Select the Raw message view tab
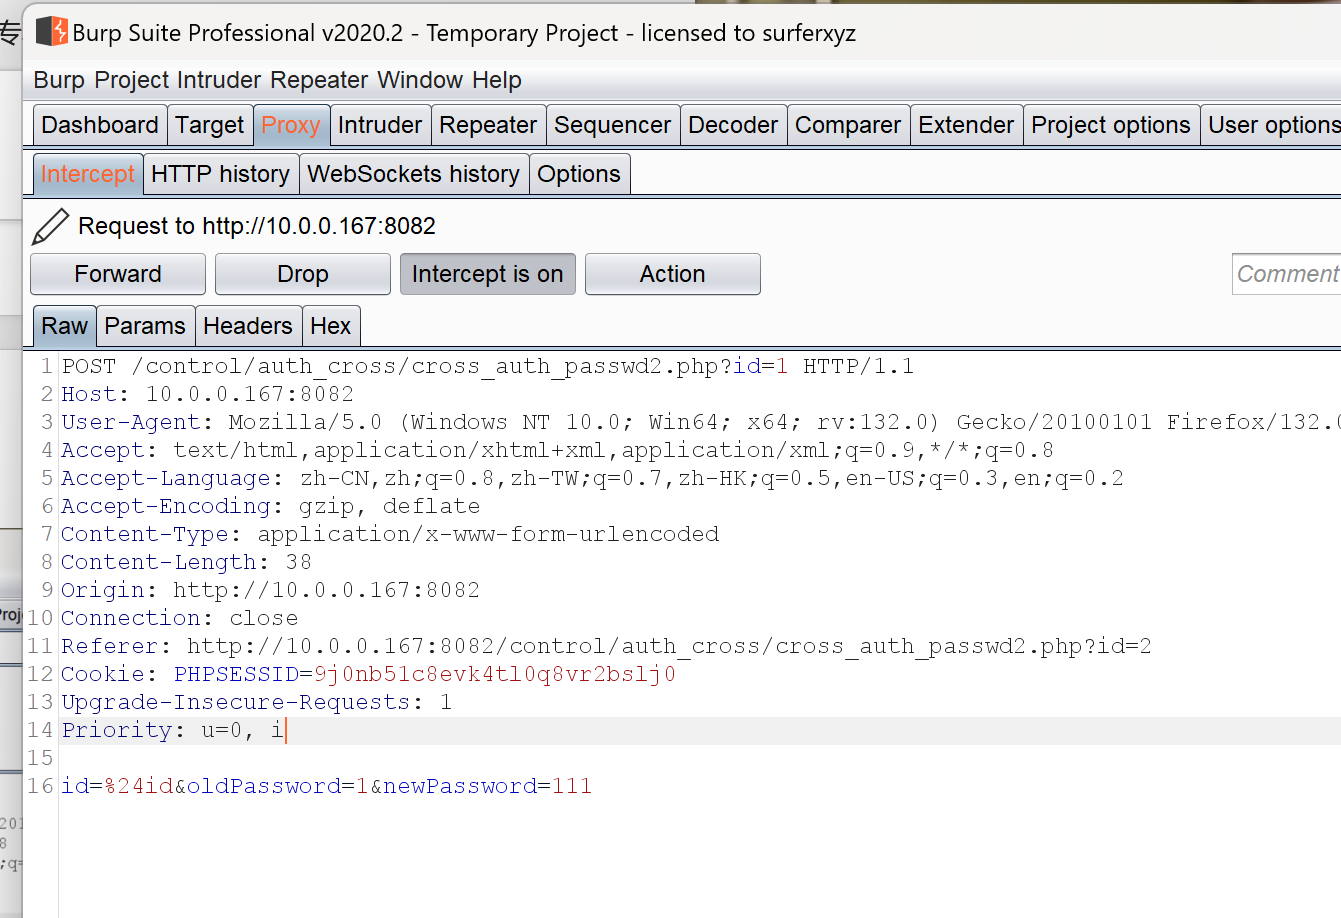 [x=65, y=326]
